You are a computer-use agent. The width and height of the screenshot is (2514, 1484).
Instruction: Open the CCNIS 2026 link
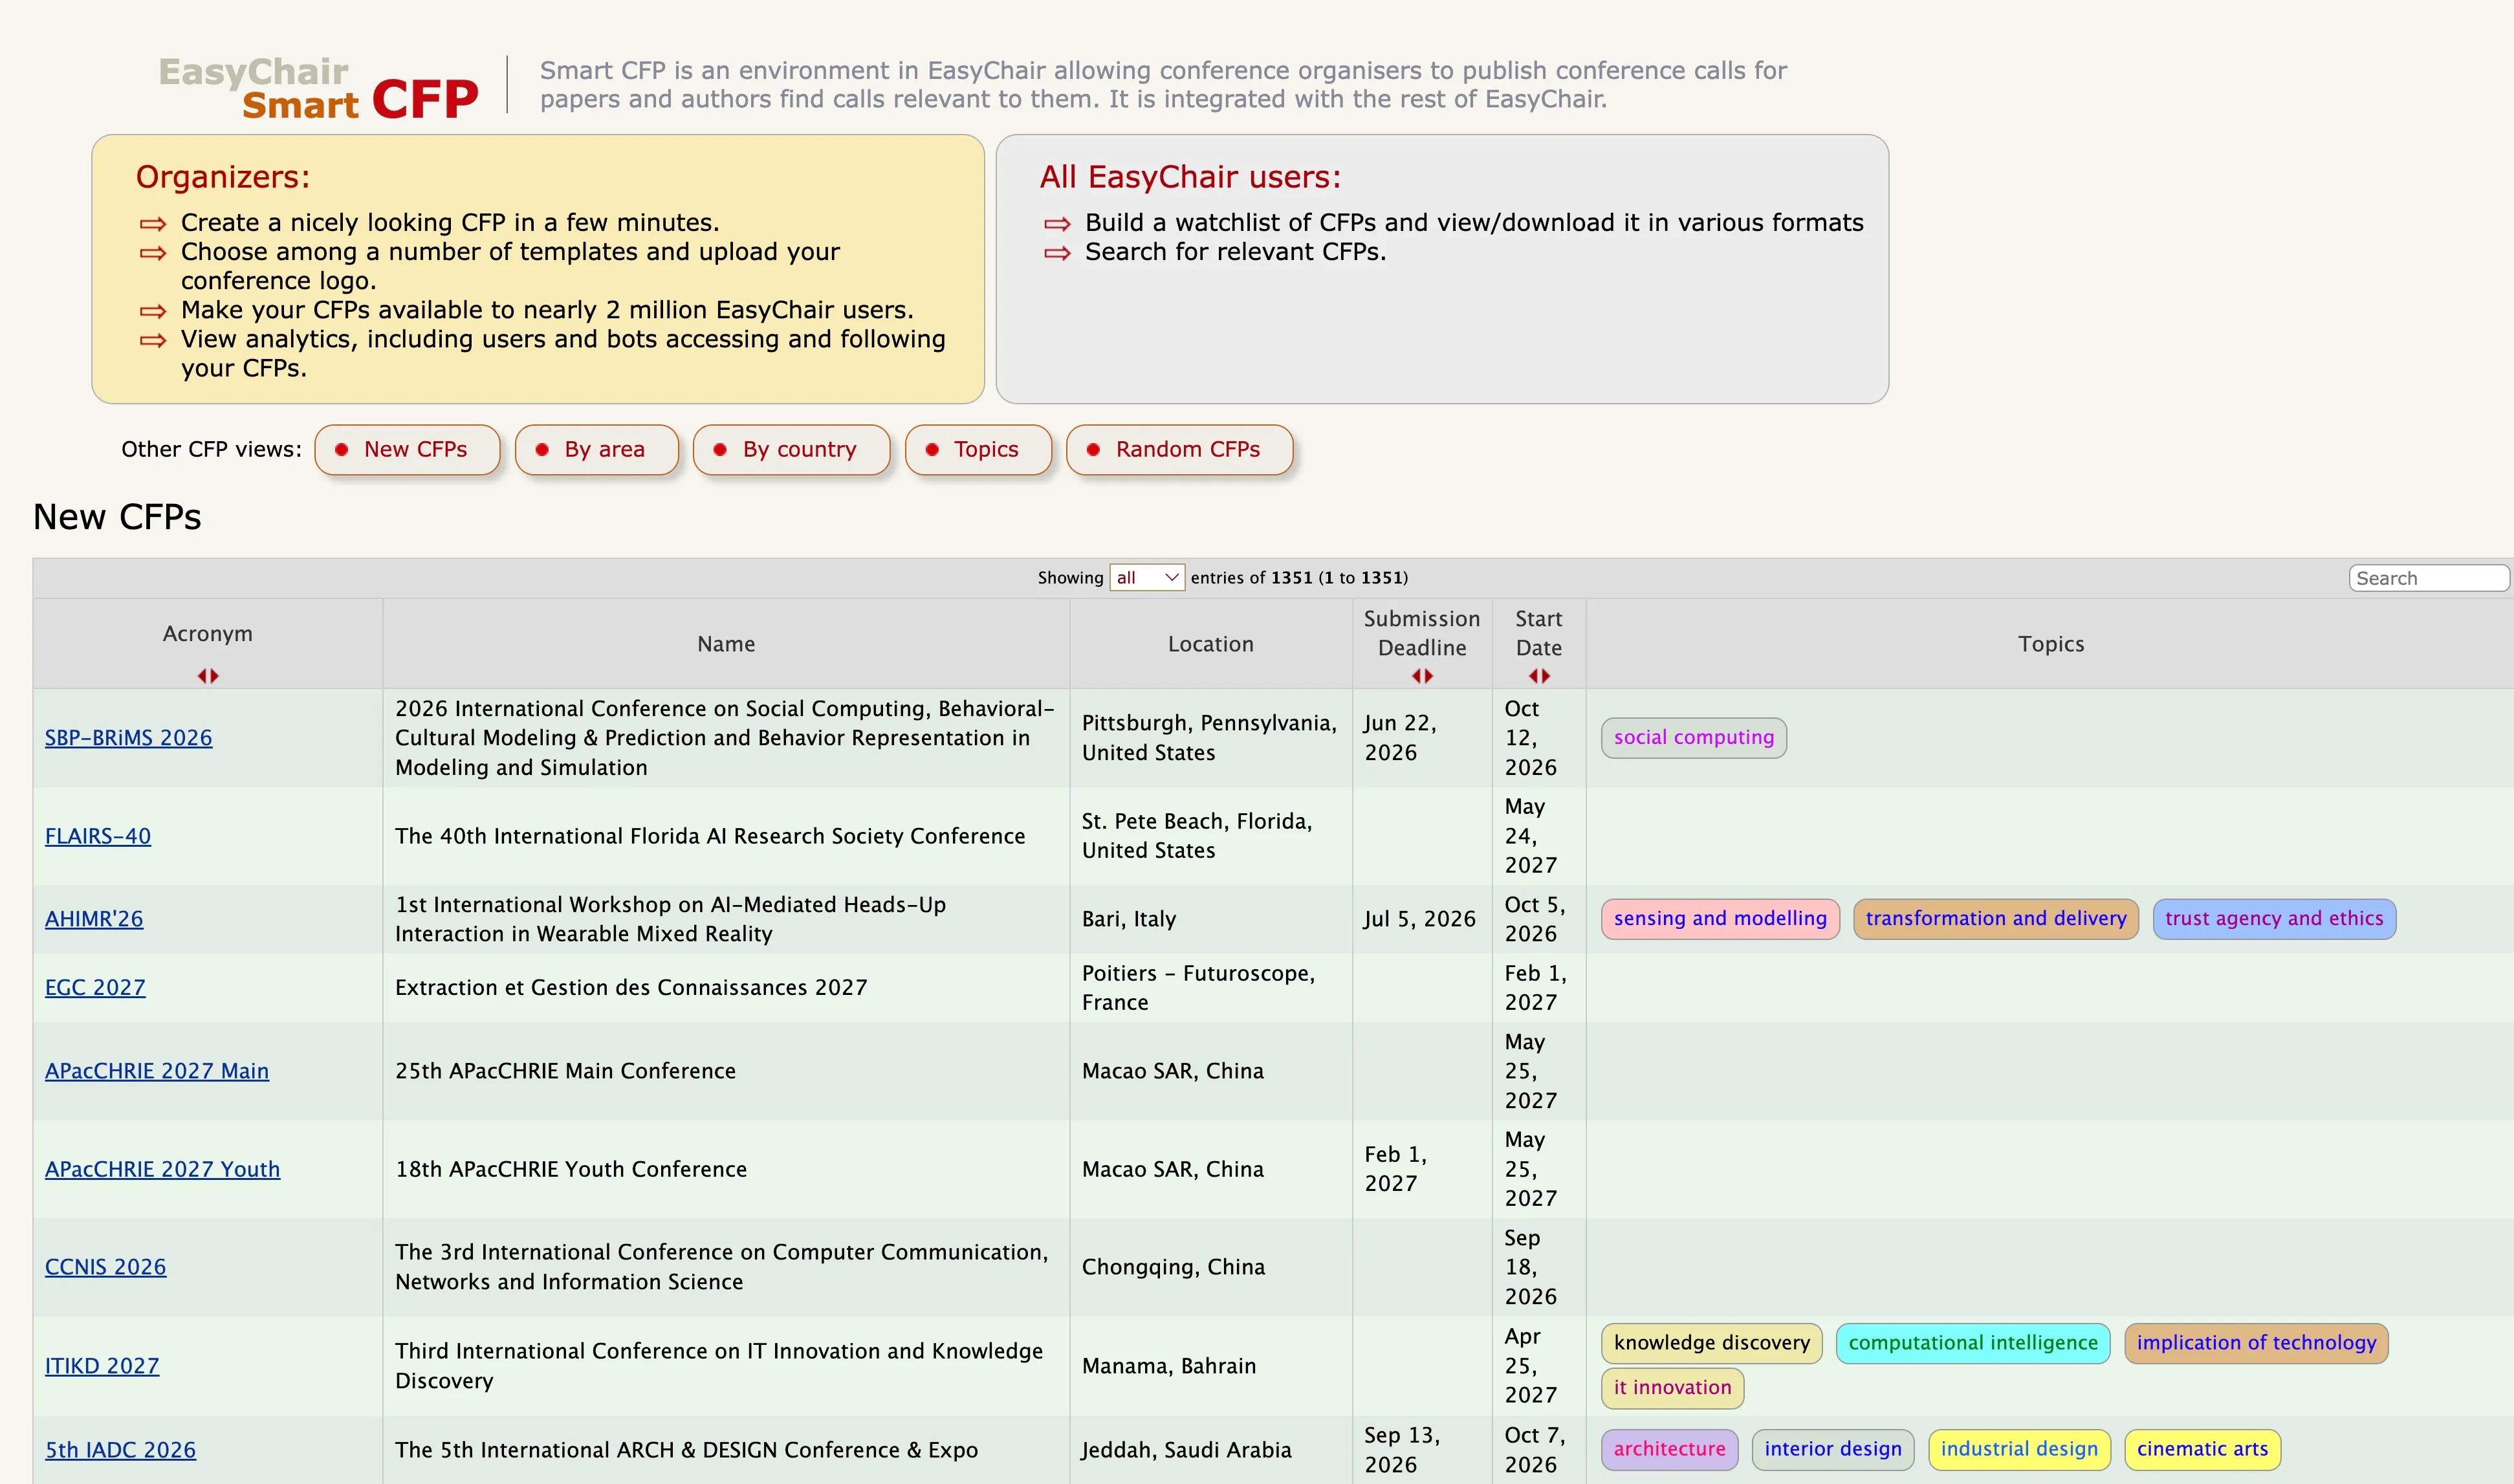point(106,1267)
